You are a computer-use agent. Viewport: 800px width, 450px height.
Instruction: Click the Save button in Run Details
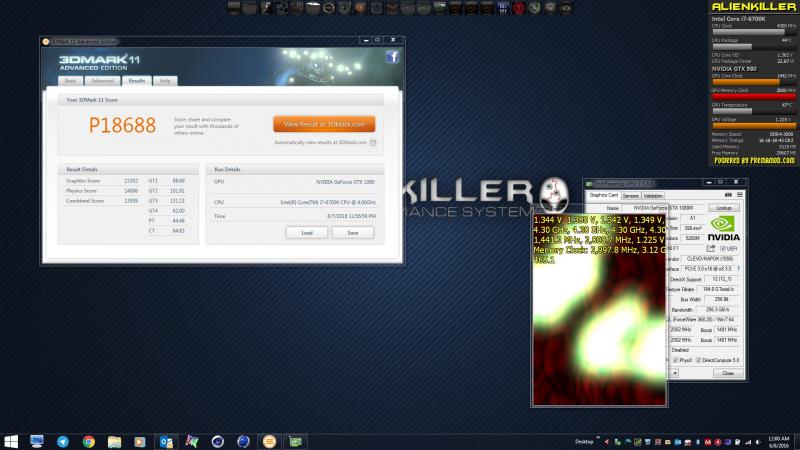tap(353, 233)
